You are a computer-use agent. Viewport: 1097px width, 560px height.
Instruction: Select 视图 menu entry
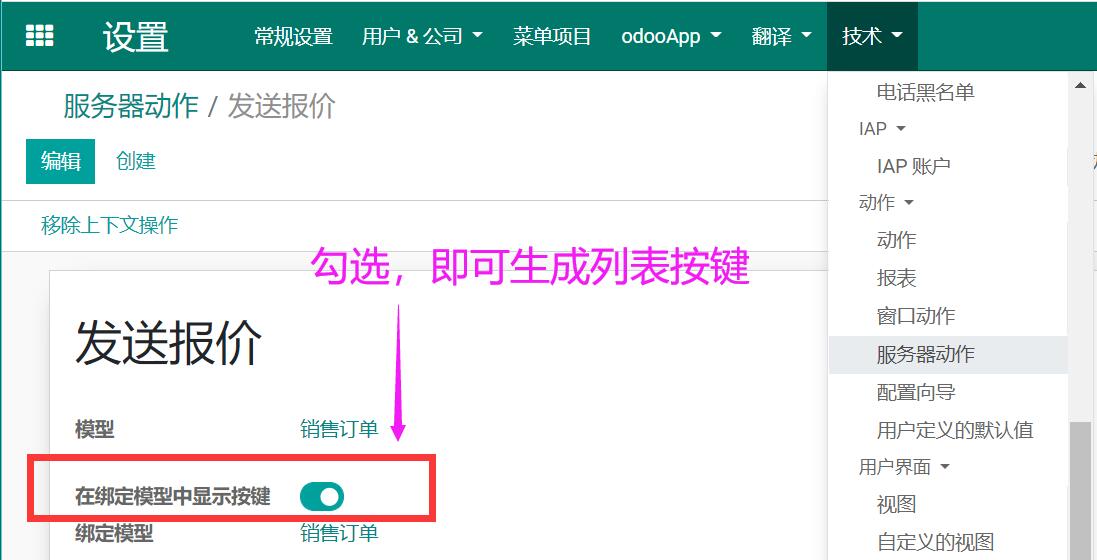[896, 504]
